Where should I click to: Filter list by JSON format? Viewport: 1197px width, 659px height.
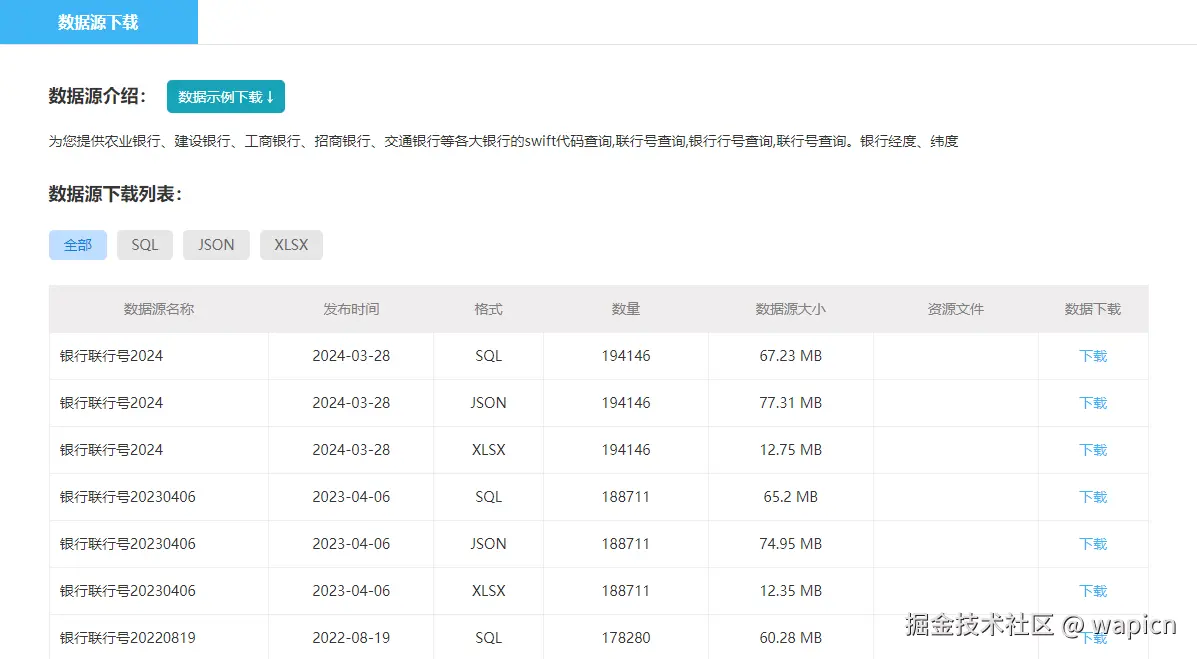(215, 244)
